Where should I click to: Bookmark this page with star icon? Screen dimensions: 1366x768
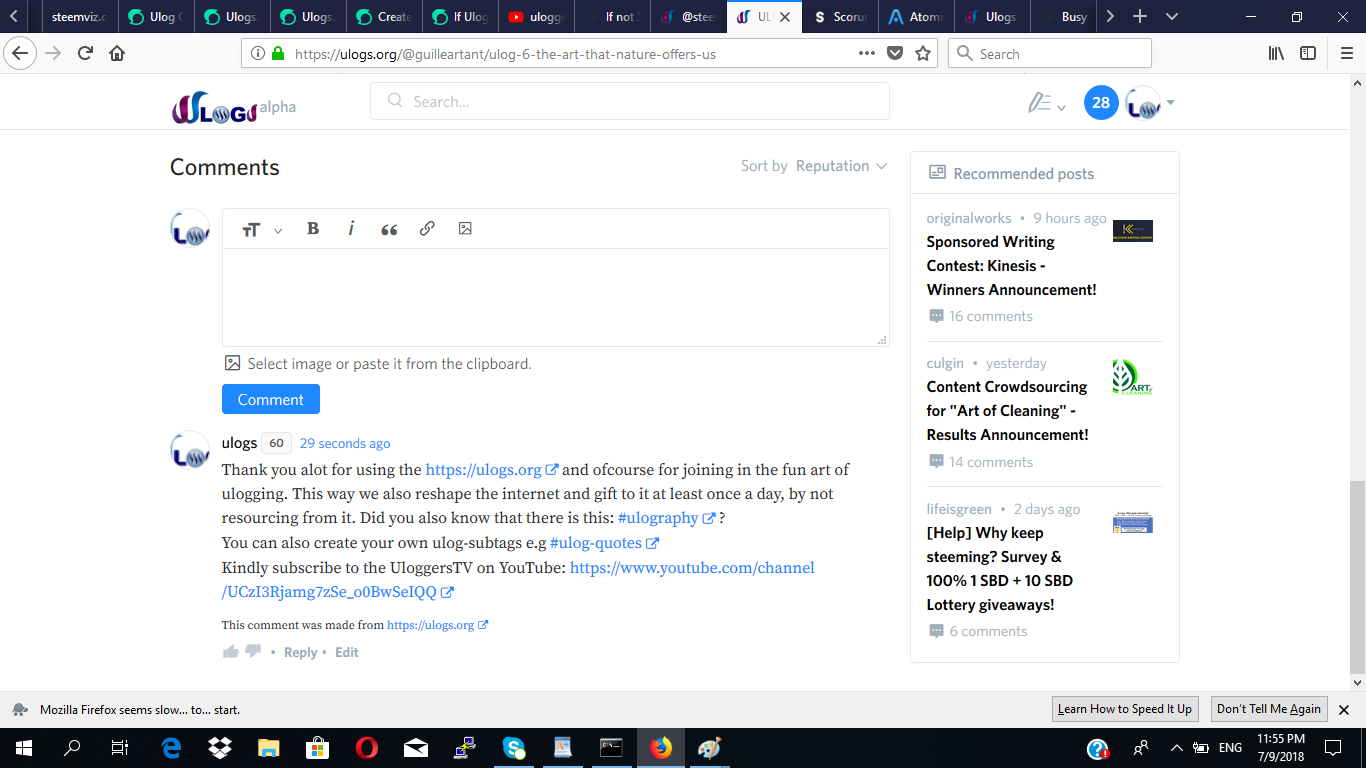click(923, 53)
